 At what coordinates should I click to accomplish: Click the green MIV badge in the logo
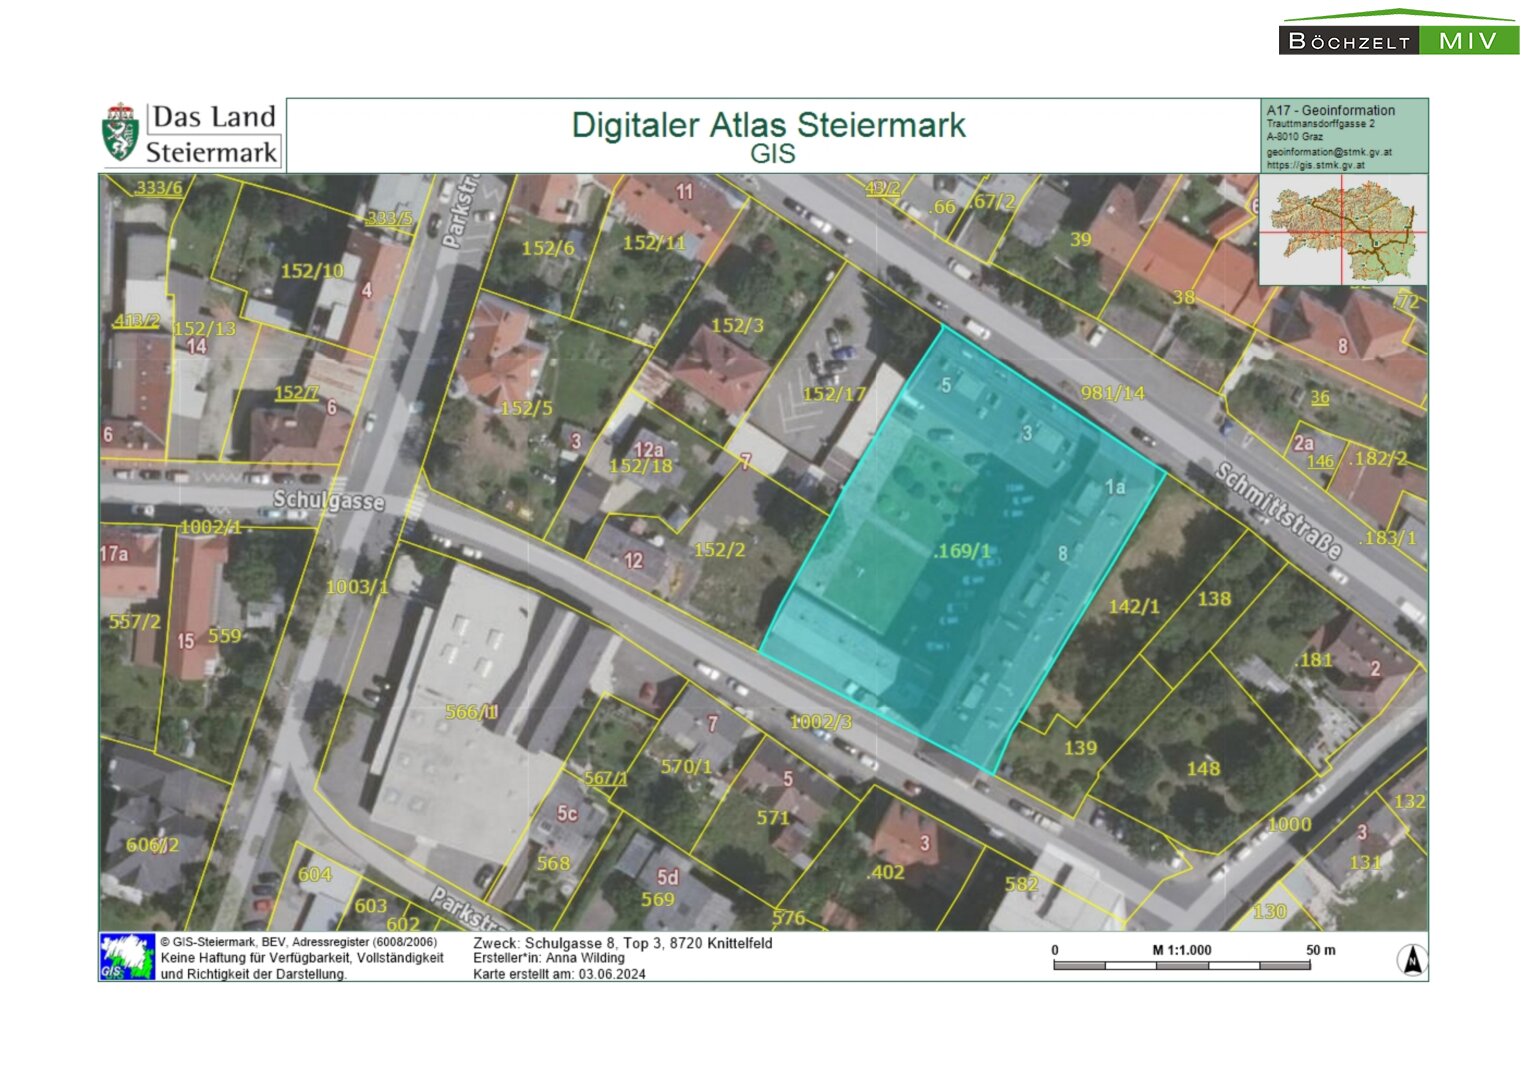coord(1468,41)
